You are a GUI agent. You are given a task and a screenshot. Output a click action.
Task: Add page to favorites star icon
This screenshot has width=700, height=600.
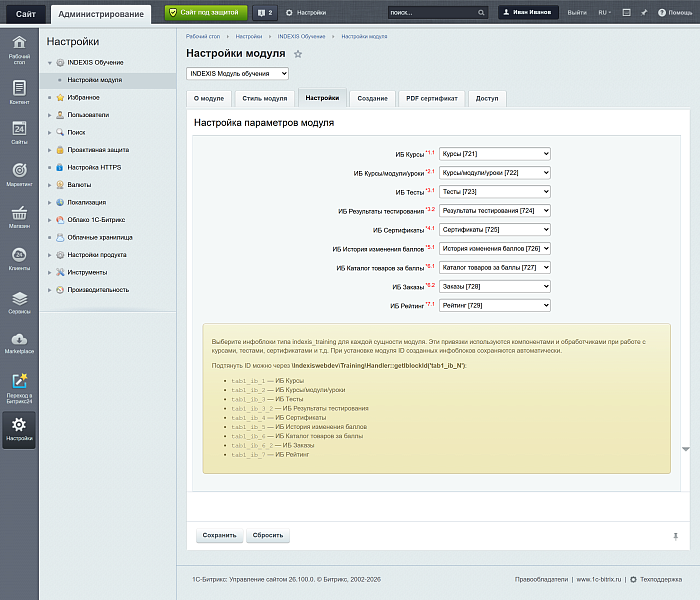click(x=298, y=54)
